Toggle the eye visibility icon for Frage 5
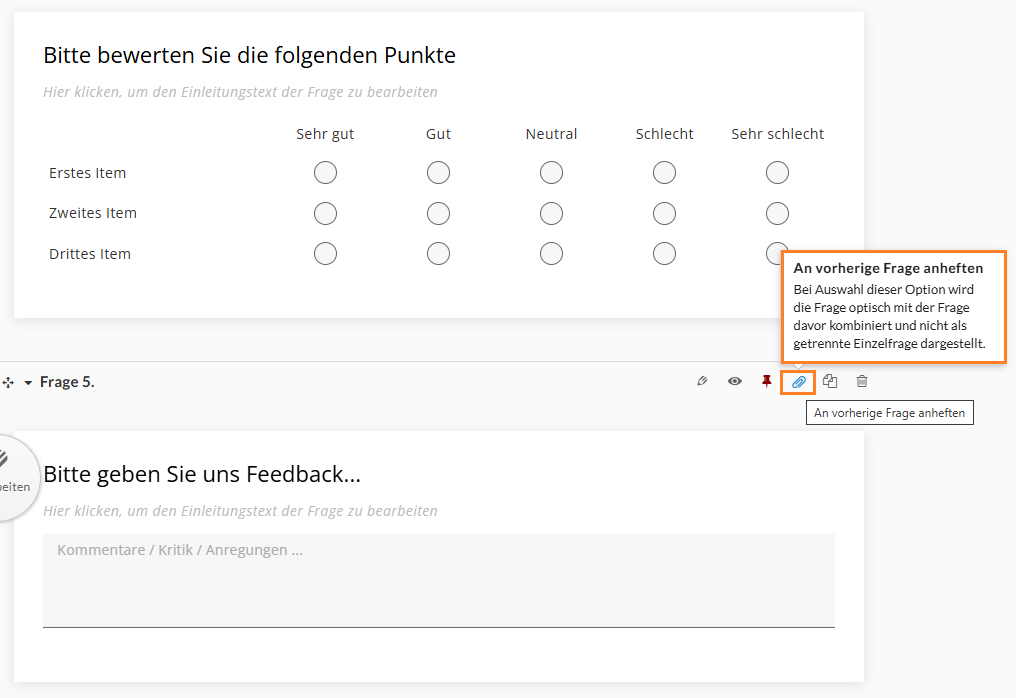 [735, 381]
